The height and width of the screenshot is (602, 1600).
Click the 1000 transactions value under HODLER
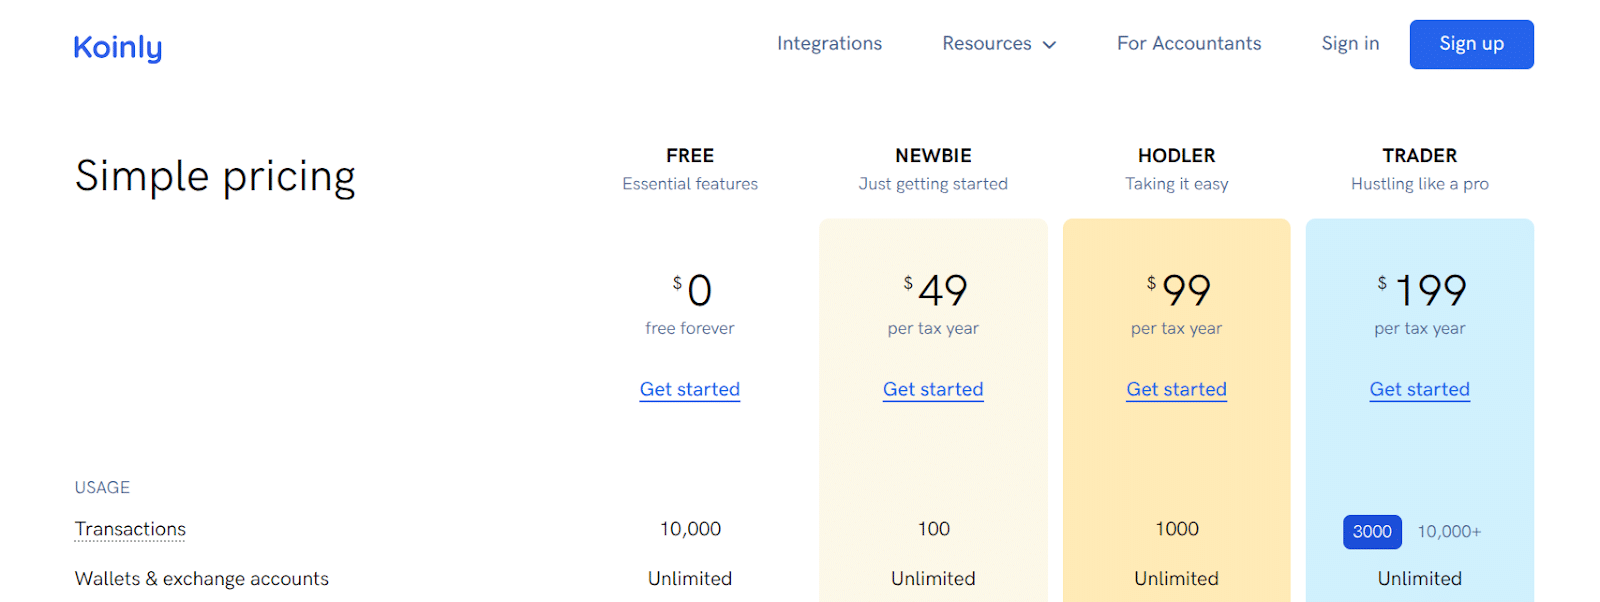(1177, 529)
